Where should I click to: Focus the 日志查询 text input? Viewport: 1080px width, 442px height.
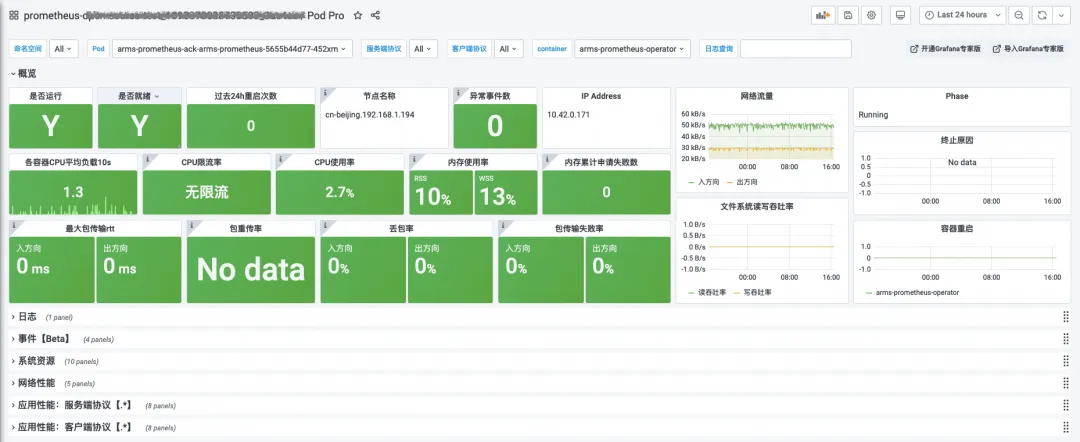click(796, 49)
